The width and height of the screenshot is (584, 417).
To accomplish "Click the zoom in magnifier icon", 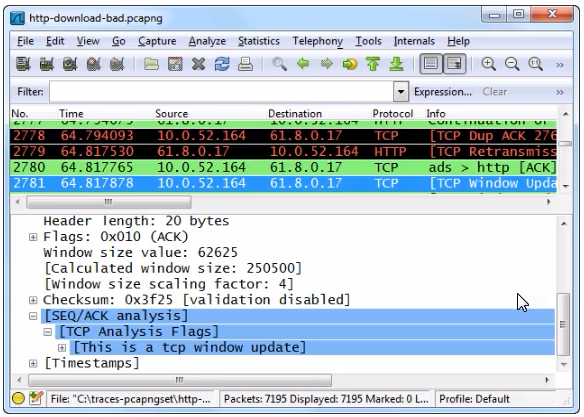I will [489, 64].
